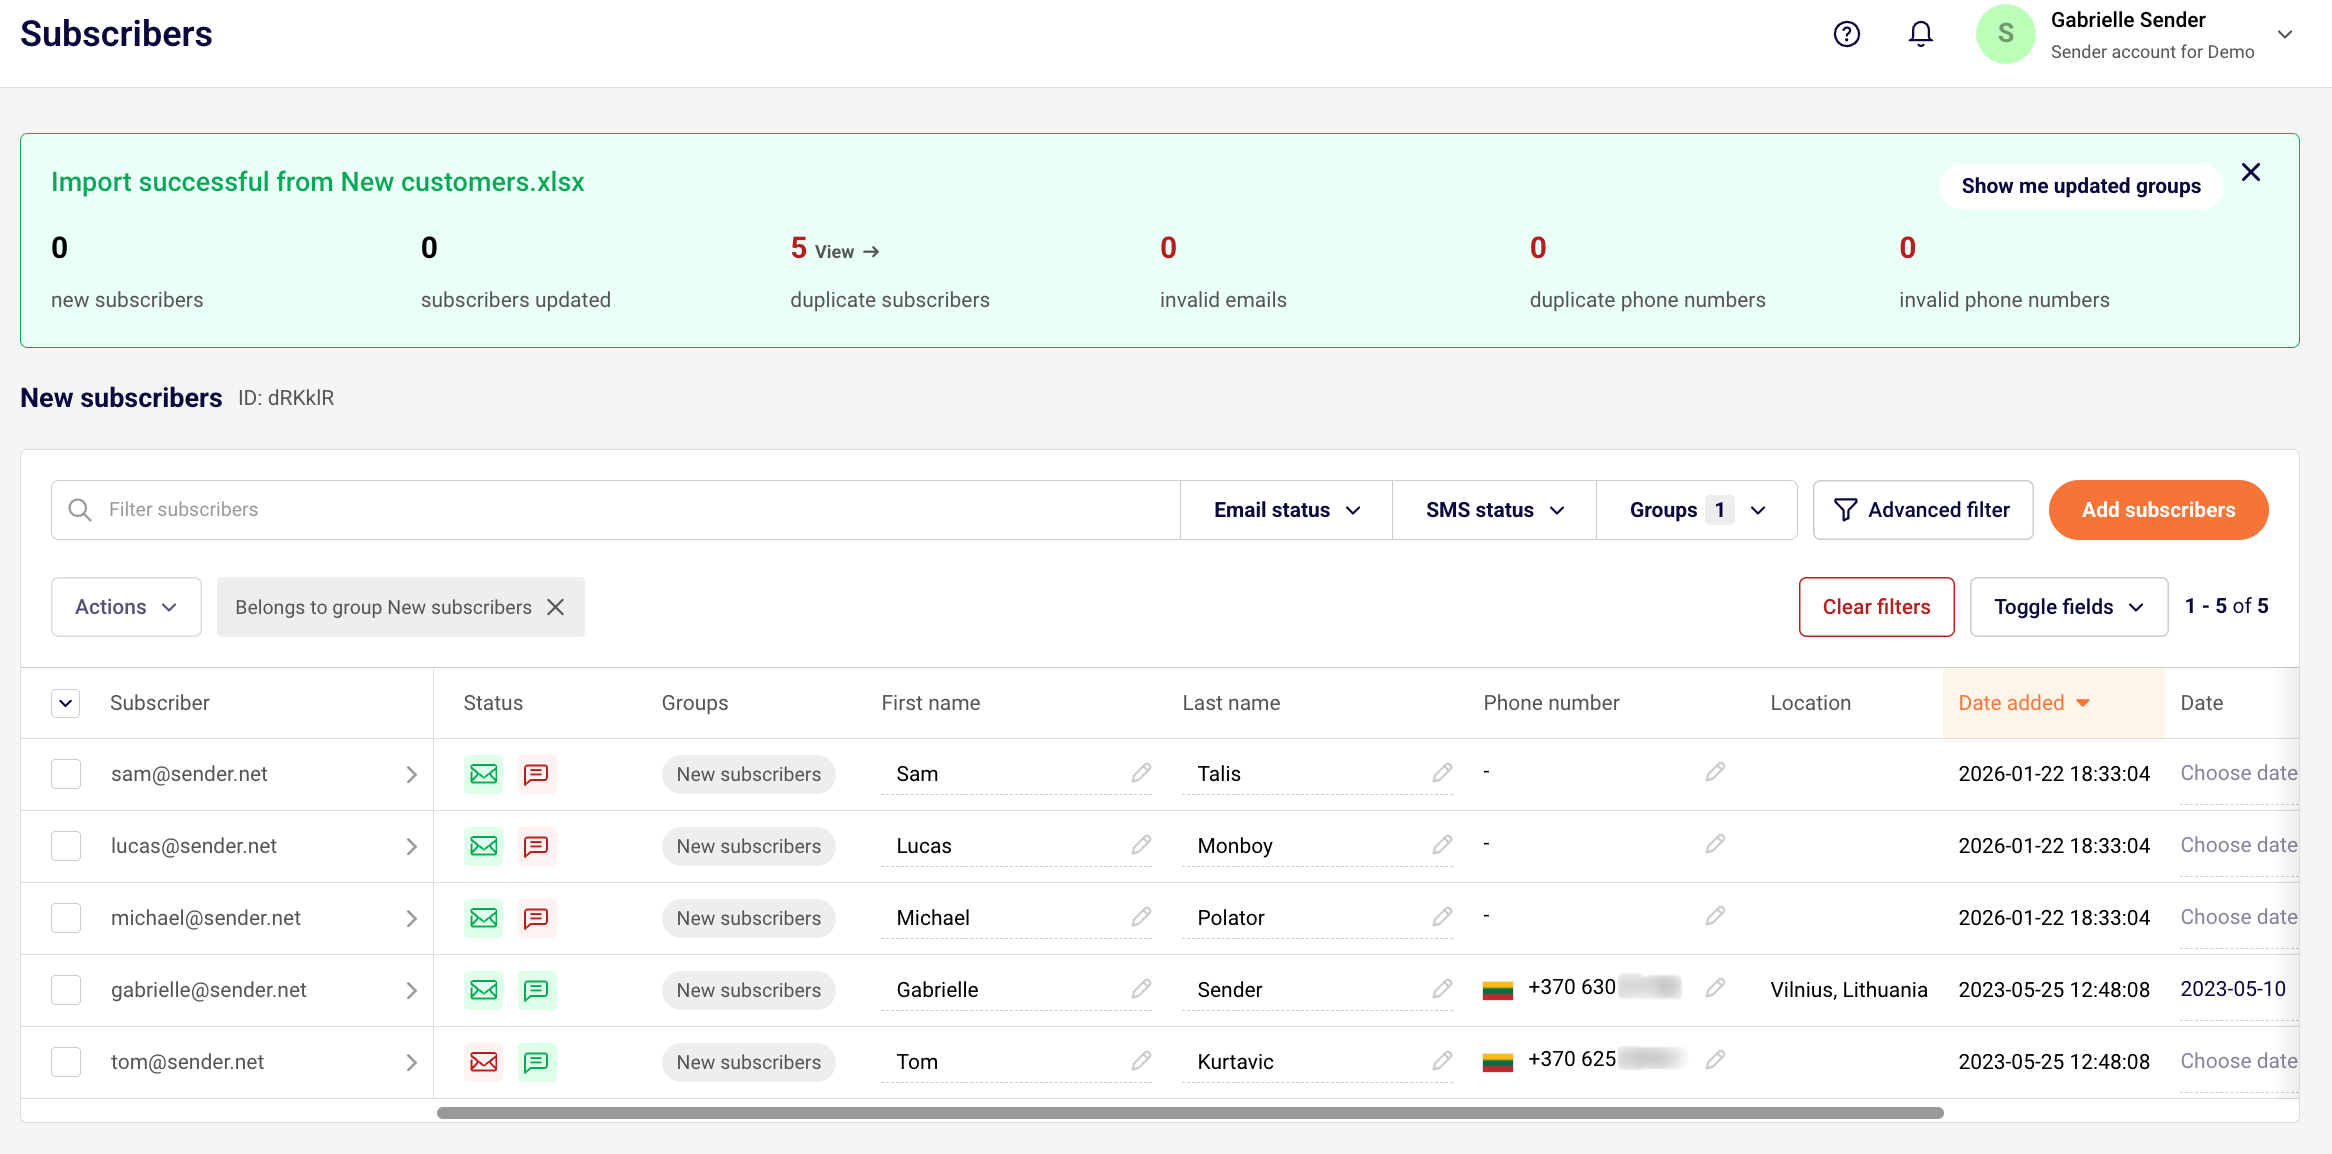Click pencil icon beside Monboy last name
This screenshot has width=2332, height=1154.
[1441, 845]
